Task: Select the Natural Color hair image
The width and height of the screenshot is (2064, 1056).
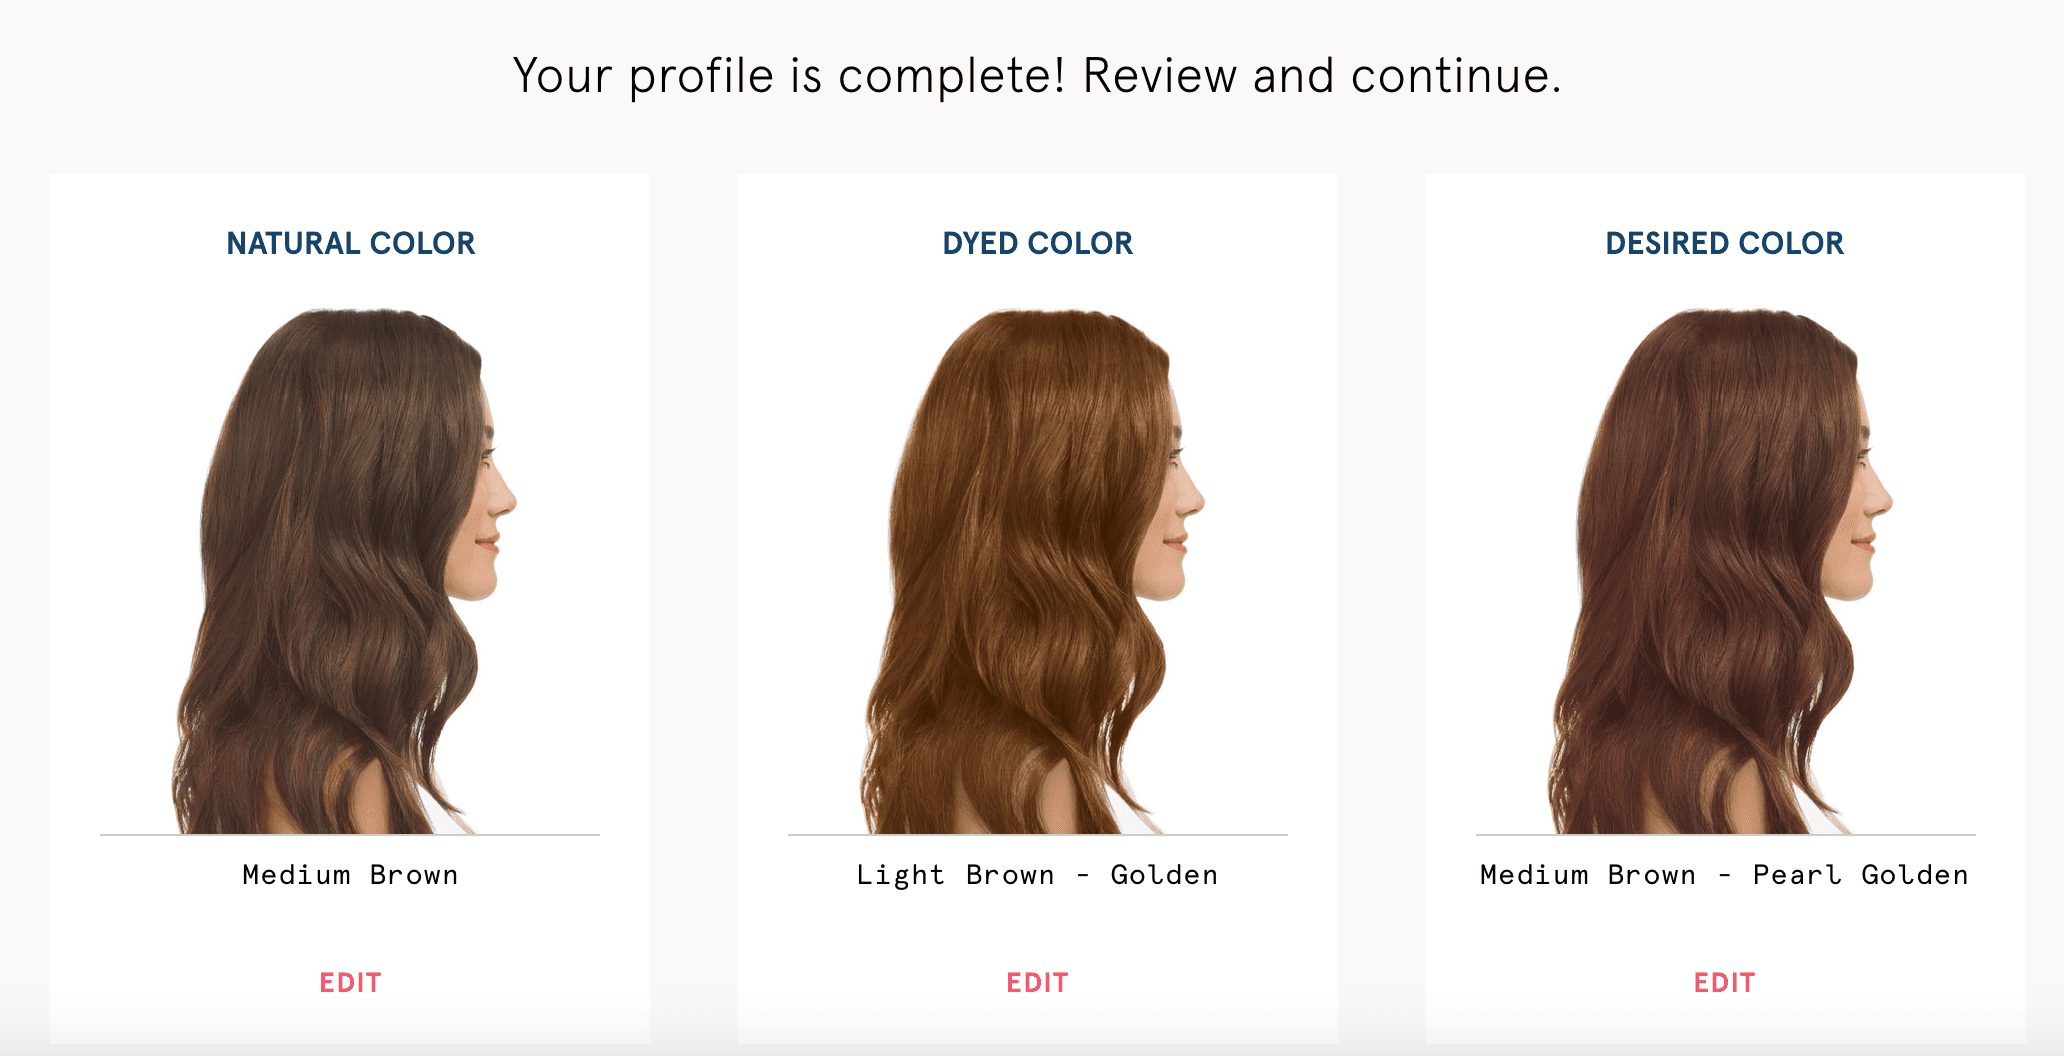Action: click(x=345, y=571)
